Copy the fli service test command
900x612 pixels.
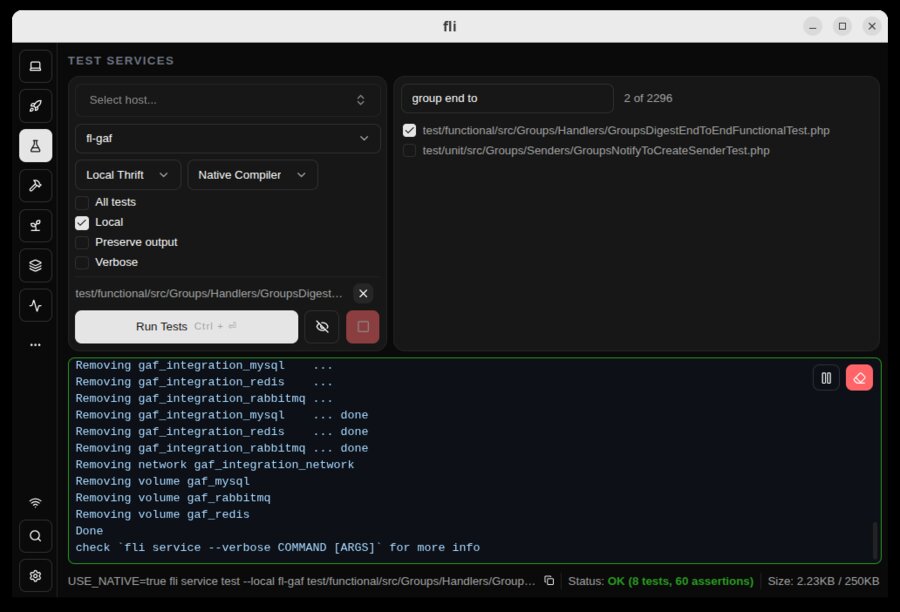tap(548, 580)
